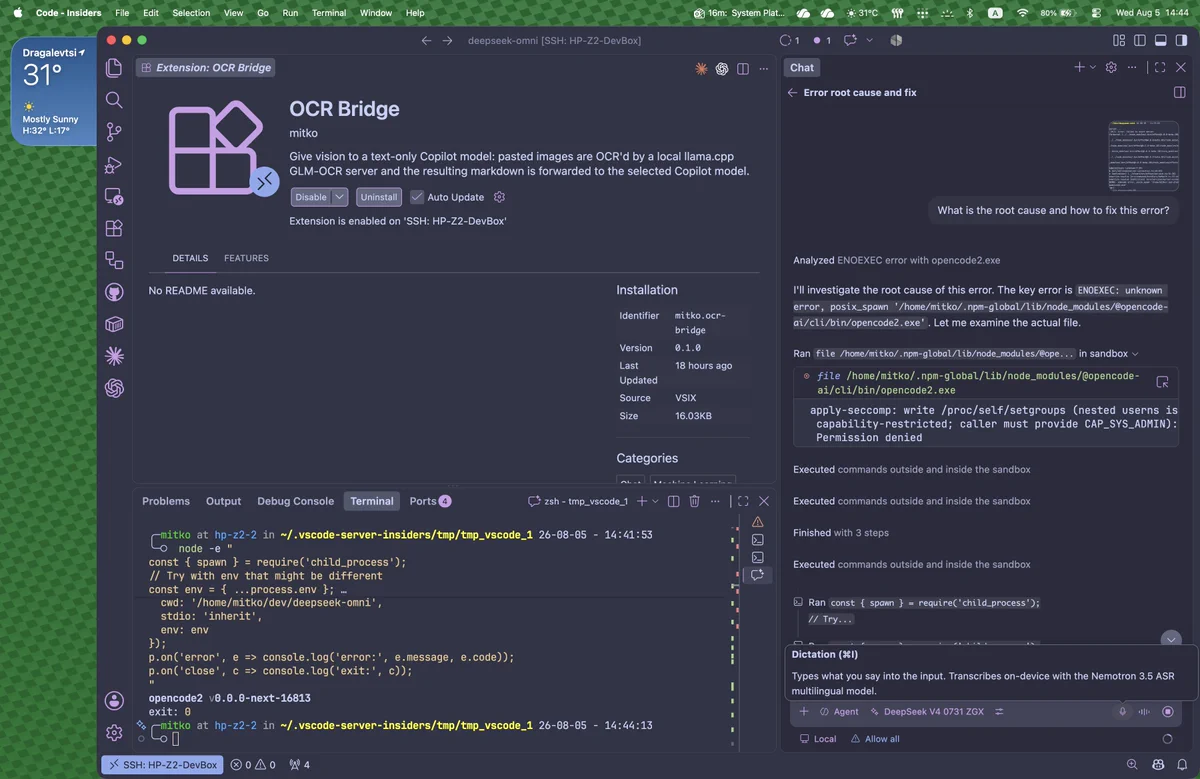
Task: Switch to the Debug Console tab
Action: 295,501
